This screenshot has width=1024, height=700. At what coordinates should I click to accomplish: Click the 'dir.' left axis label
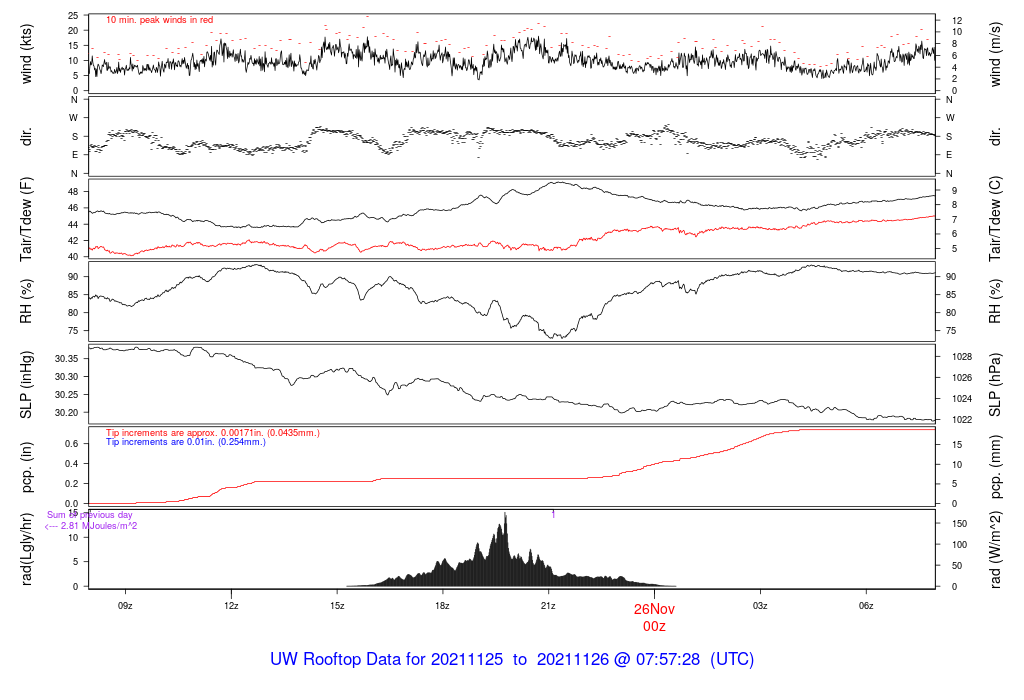coord(26,137)
